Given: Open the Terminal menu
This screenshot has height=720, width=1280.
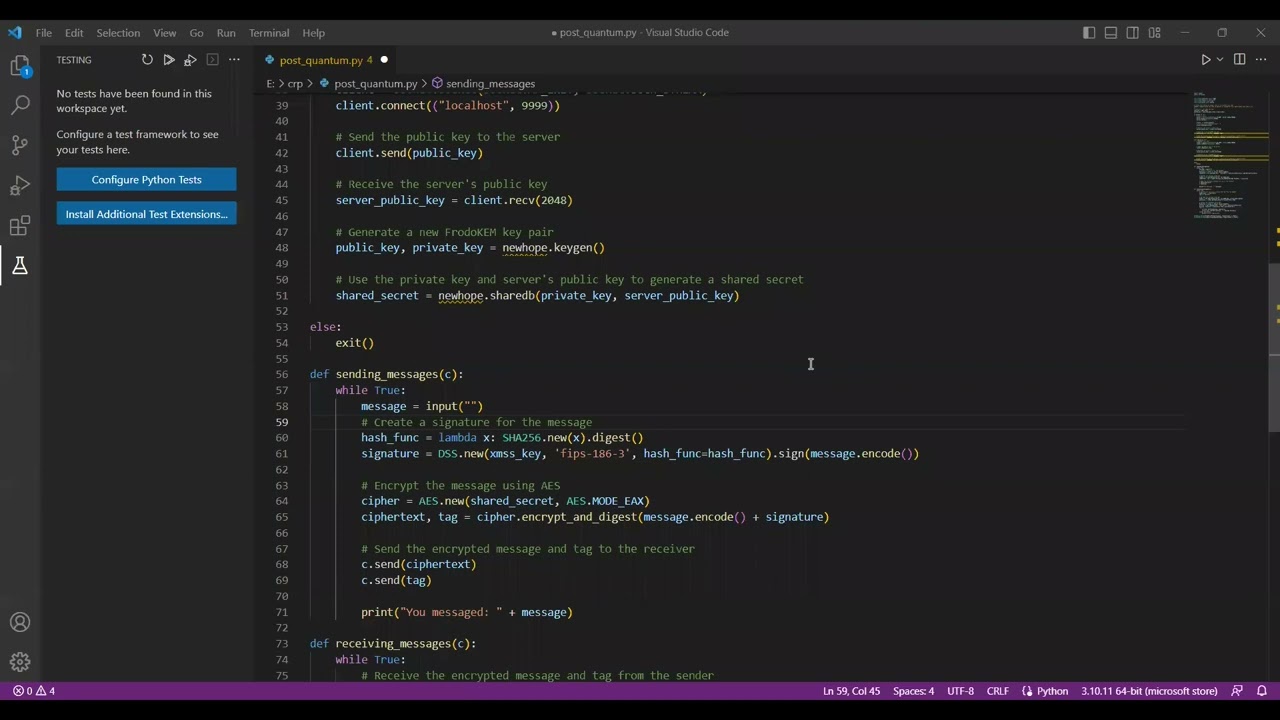Looking at the screenshot, I should tap(268, 33).
